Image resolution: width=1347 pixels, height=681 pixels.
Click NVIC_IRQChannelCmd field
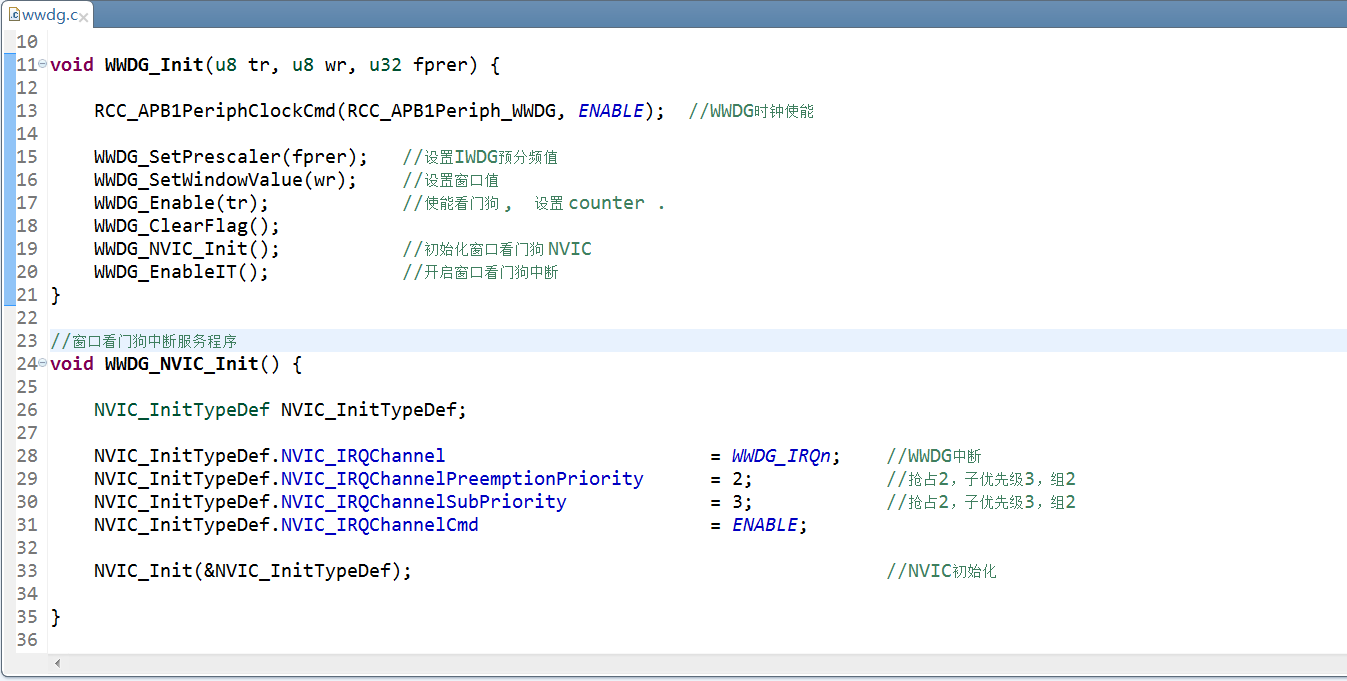tap(380, 525)
